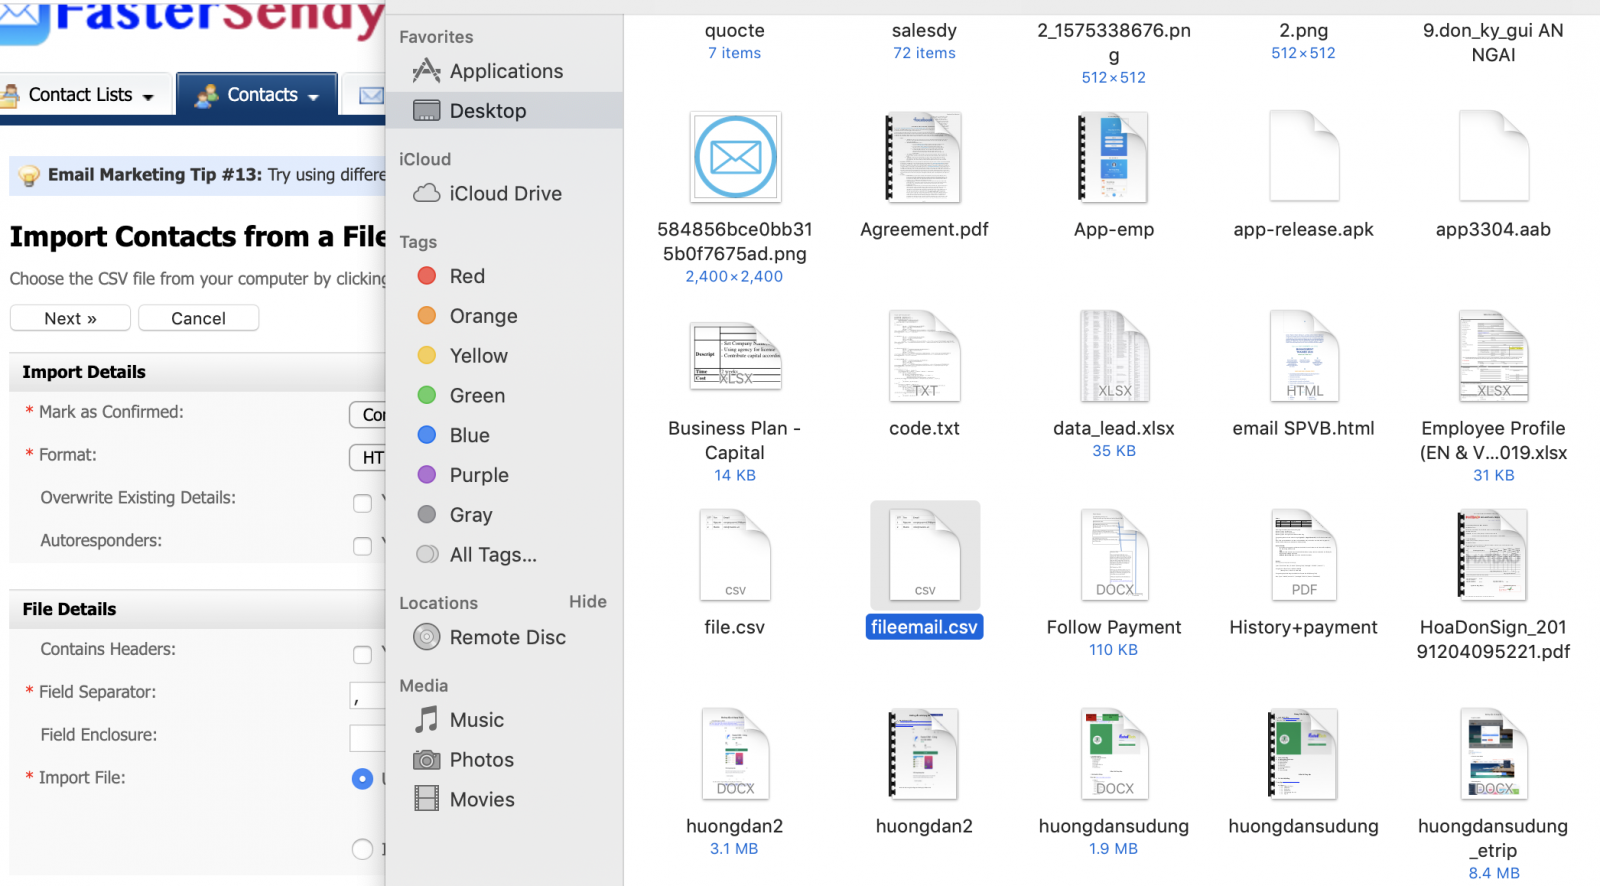Filter by the Red color tag
This screenshot has height=886, width=1600.
(x=466, y=276)
